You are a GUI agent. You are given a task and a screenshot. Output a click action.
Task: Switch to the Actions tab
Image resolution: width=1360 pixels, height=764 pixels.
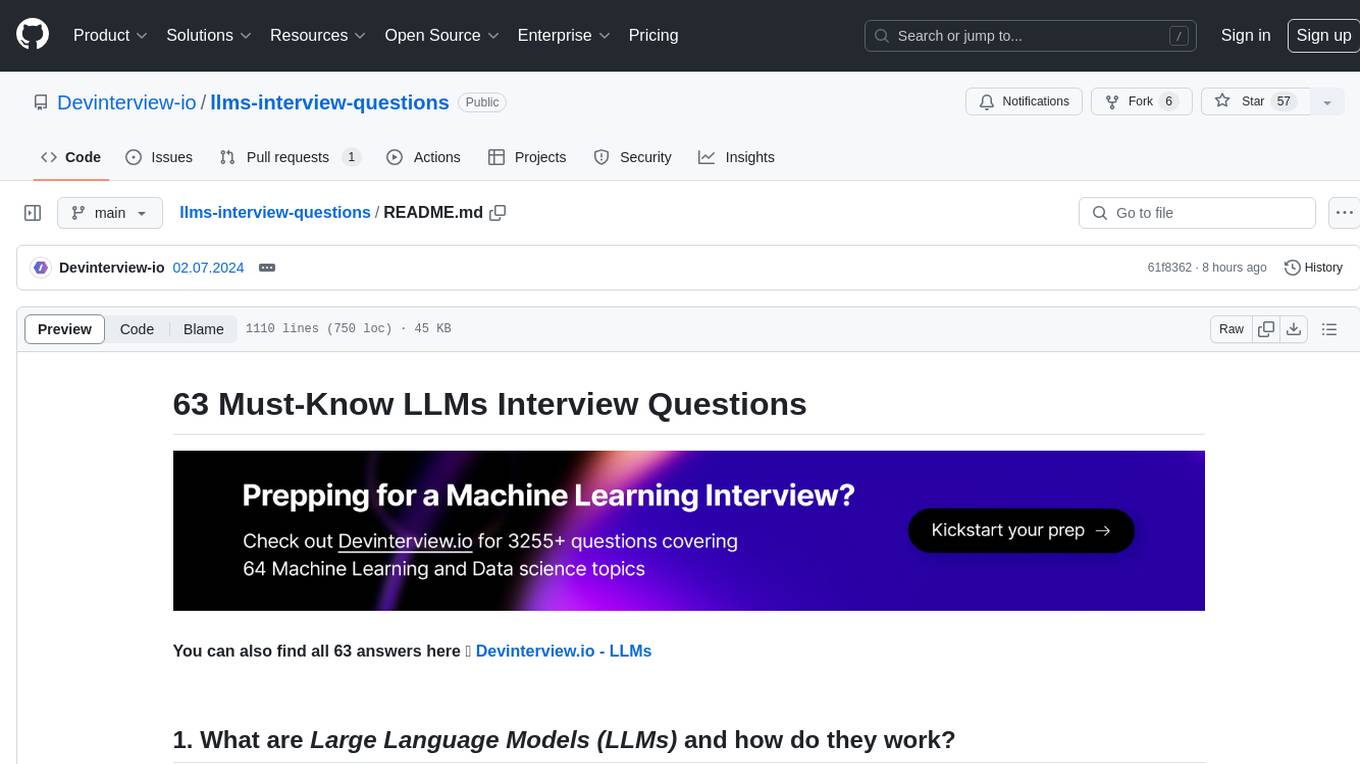pos(423,157)
